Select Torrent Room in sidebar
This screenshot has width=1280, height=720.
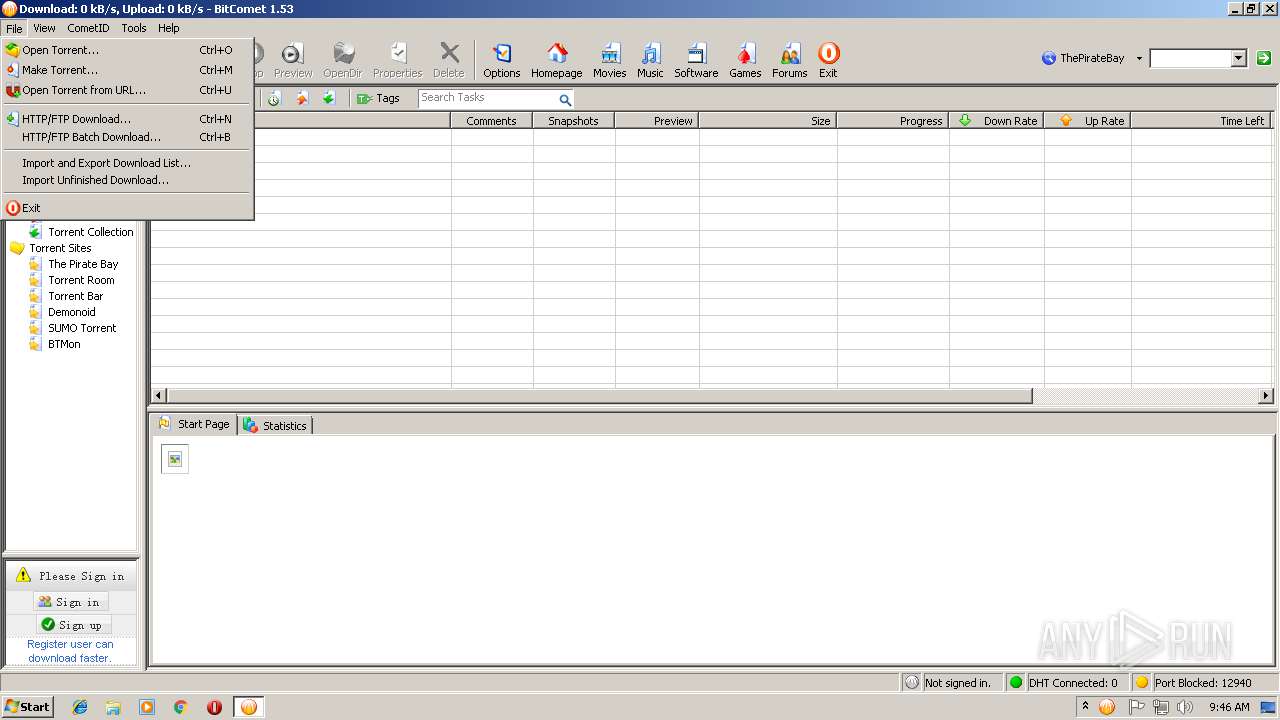pos(81,280)
